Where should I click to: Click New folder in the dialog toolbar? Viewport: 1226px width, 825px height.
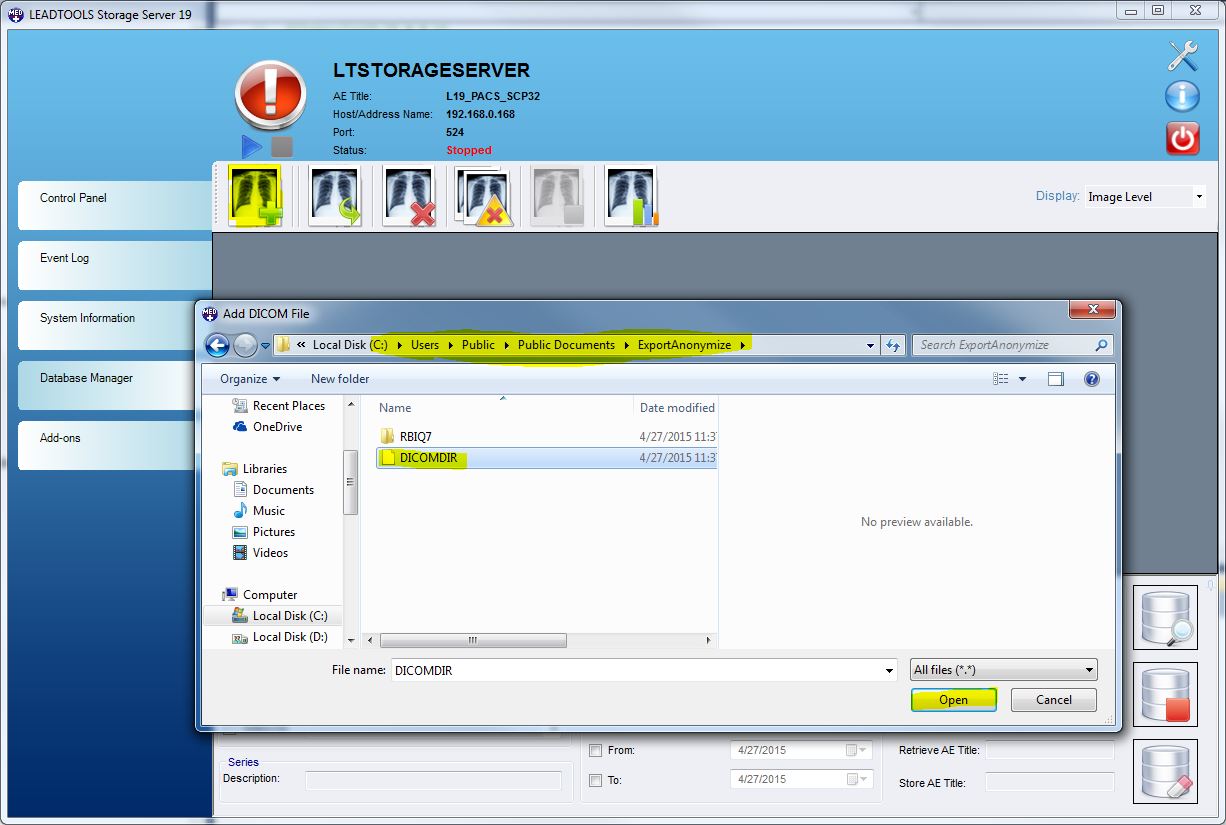point(340,379)
